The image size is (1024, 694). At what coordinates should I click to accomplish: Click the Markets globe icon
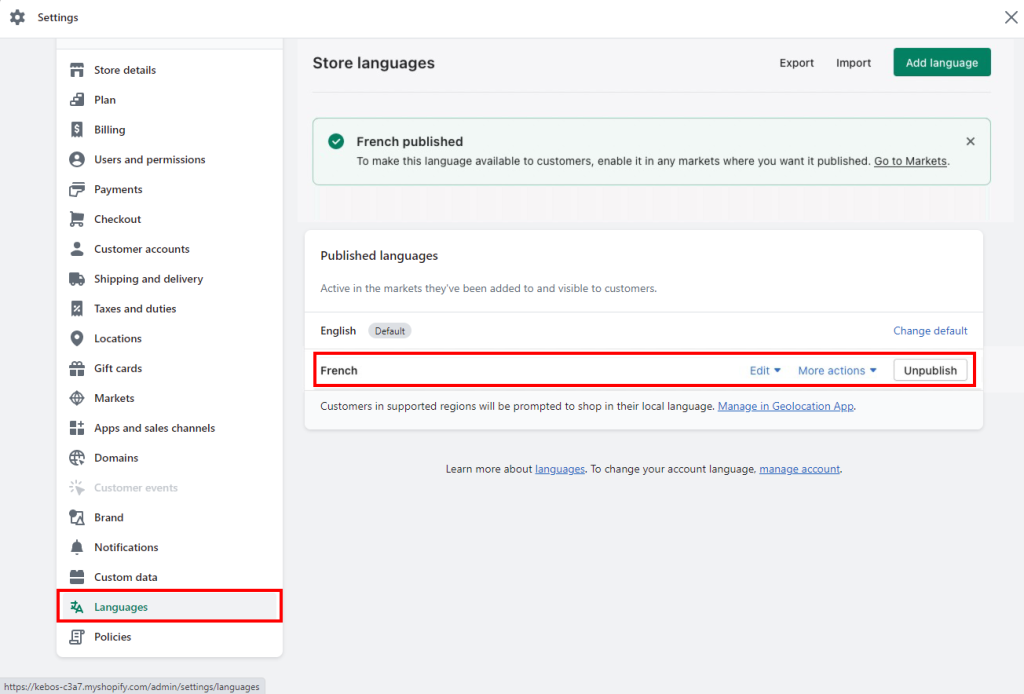click(77, 398)
